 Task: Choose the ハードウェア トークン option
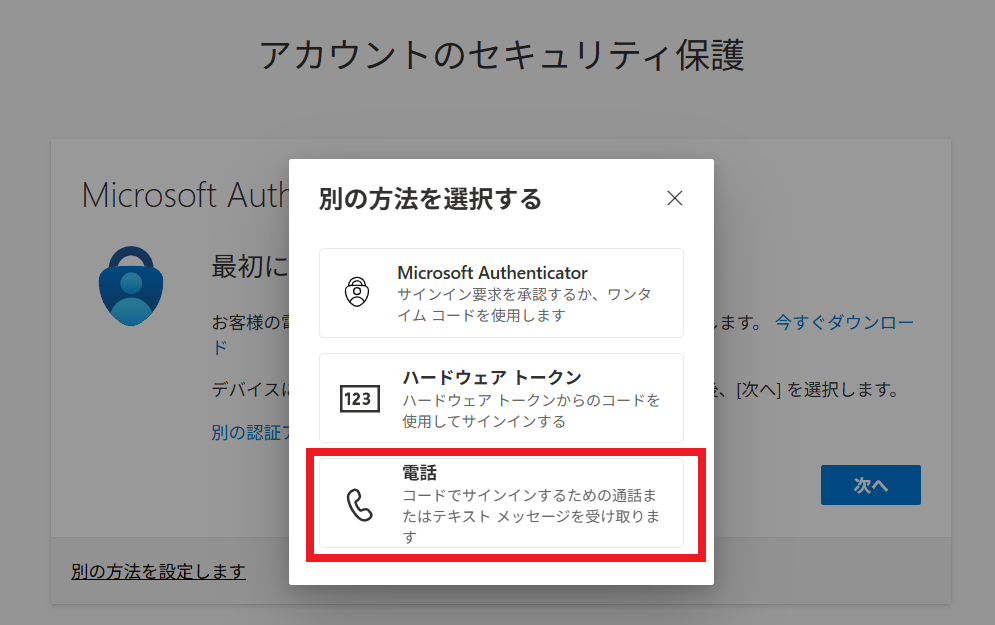pos(501,398)
